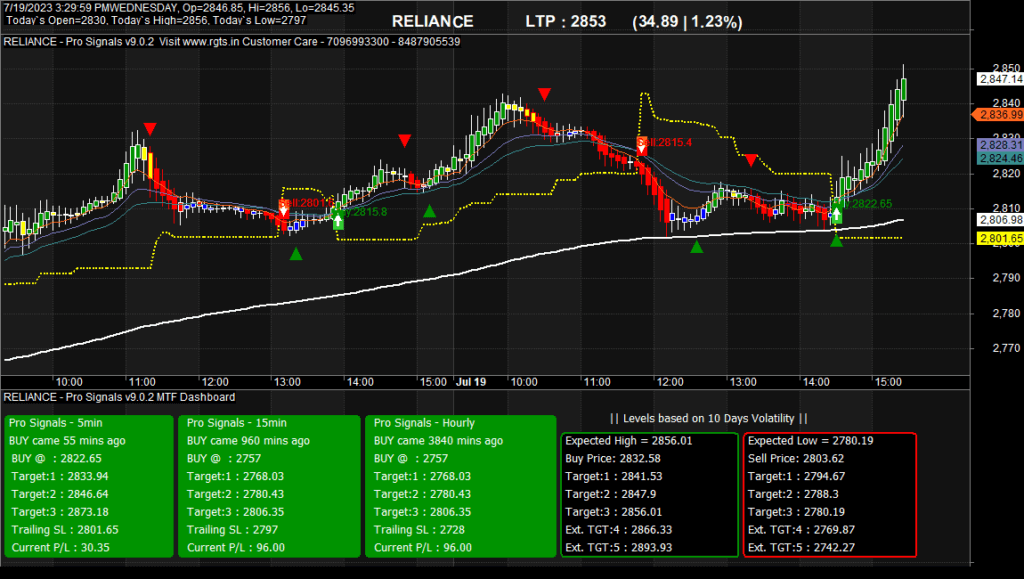
Task: Click 'Sell Price: 2803.62'
Action: tap(796, 458)
